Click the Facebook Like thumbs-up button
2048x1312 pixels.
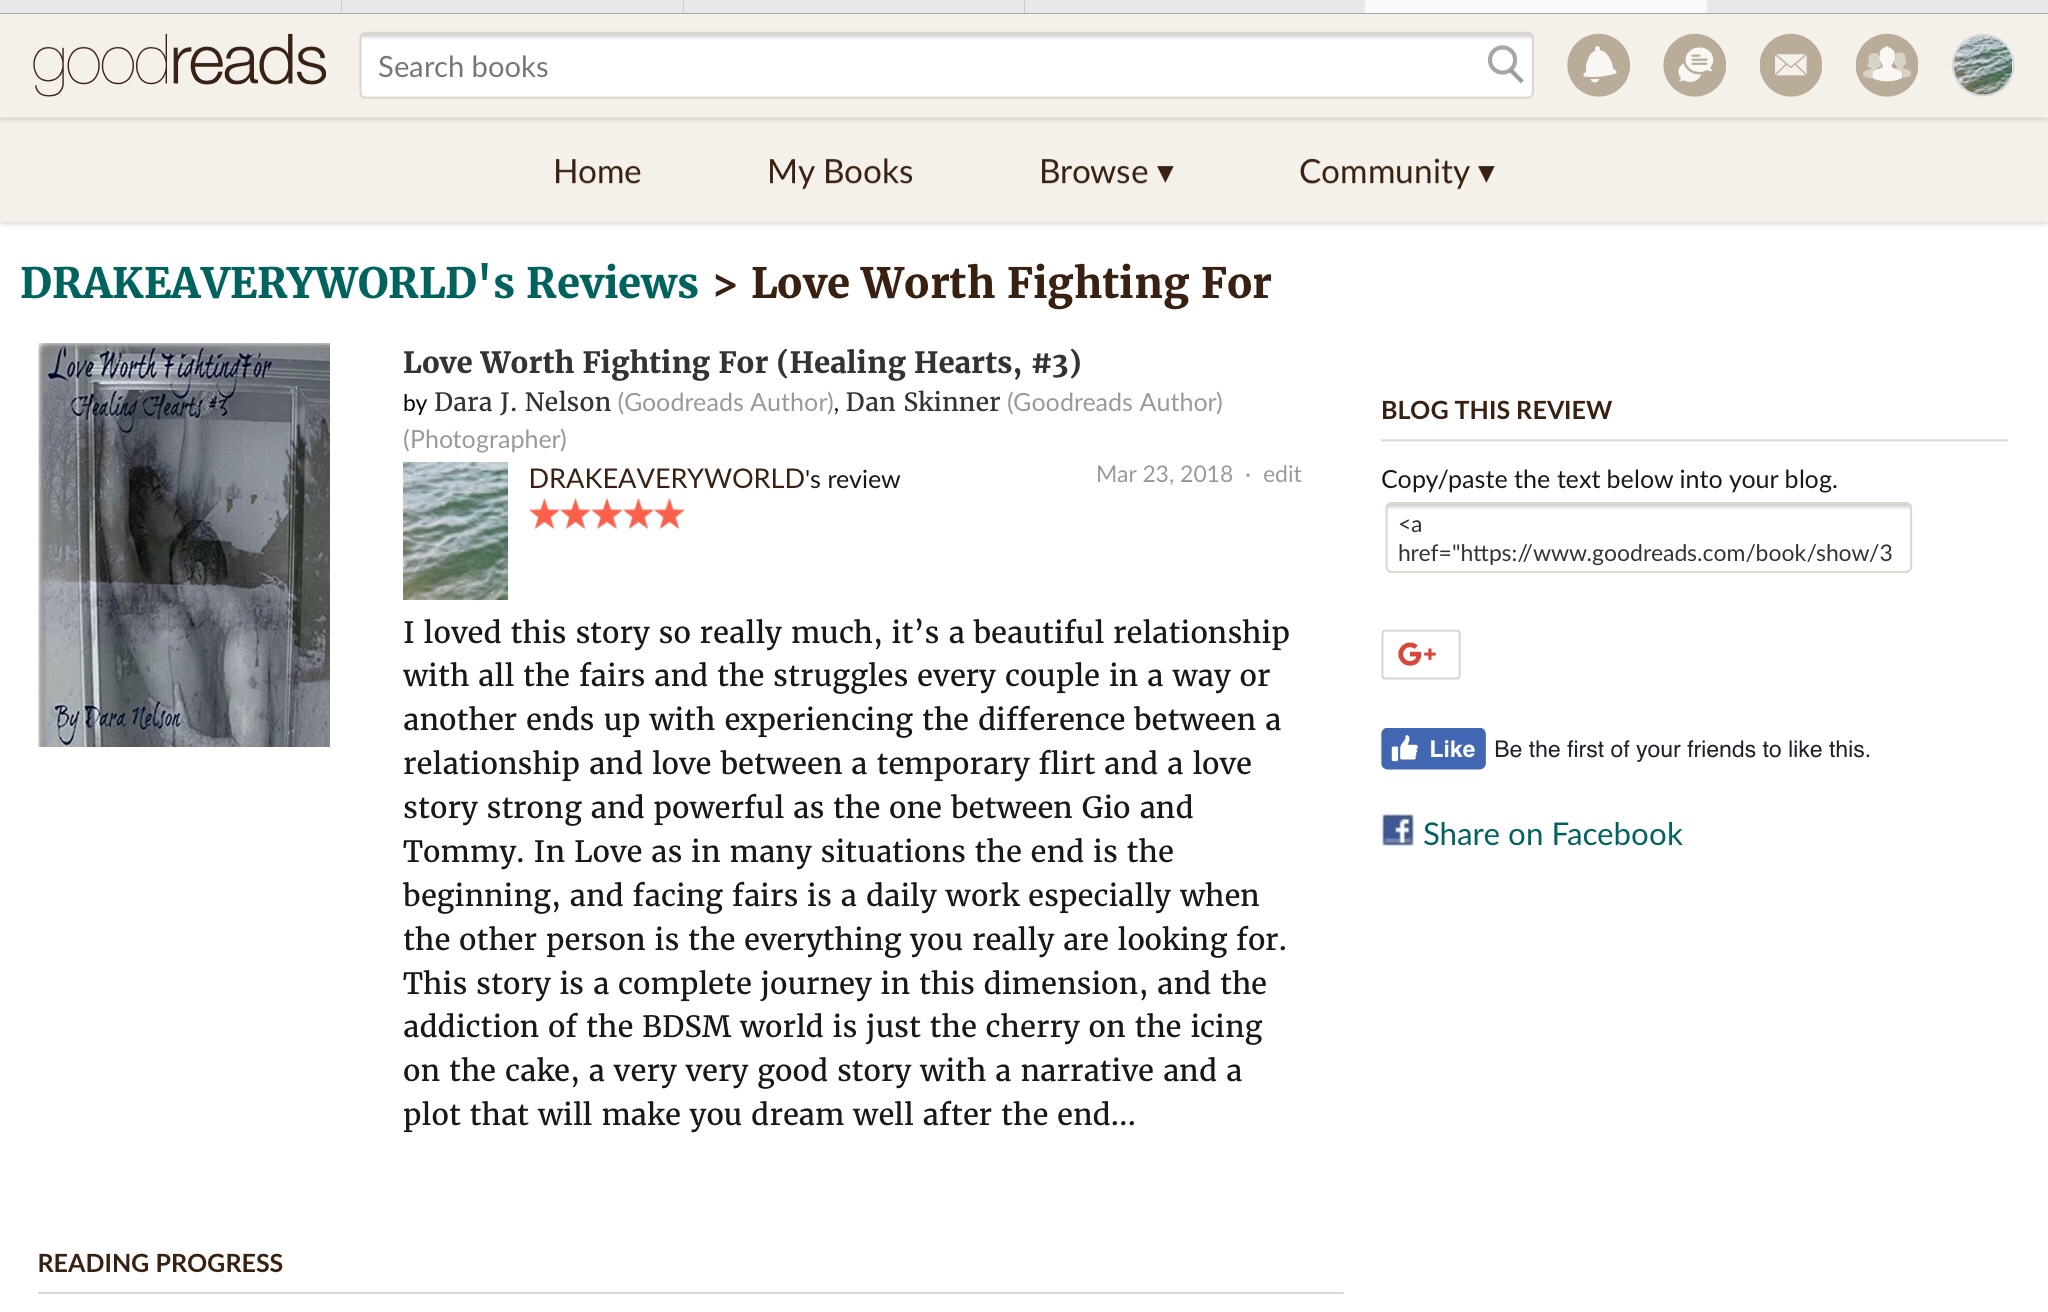pyautogui.click(x=1433, y=749)
